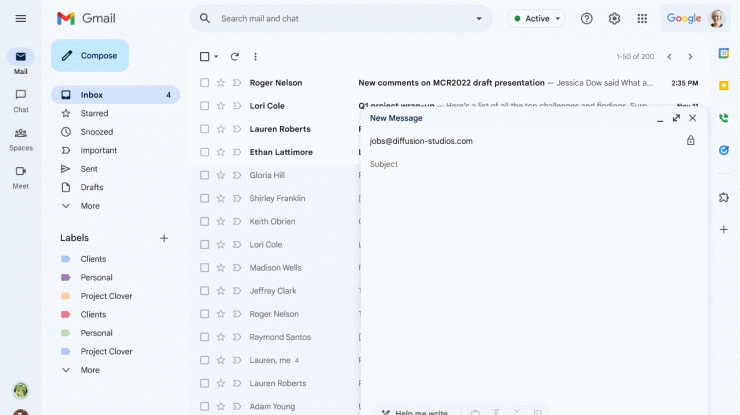740x415 pixels.
Task: Click Help me write button
Action: tap(415, 411)
